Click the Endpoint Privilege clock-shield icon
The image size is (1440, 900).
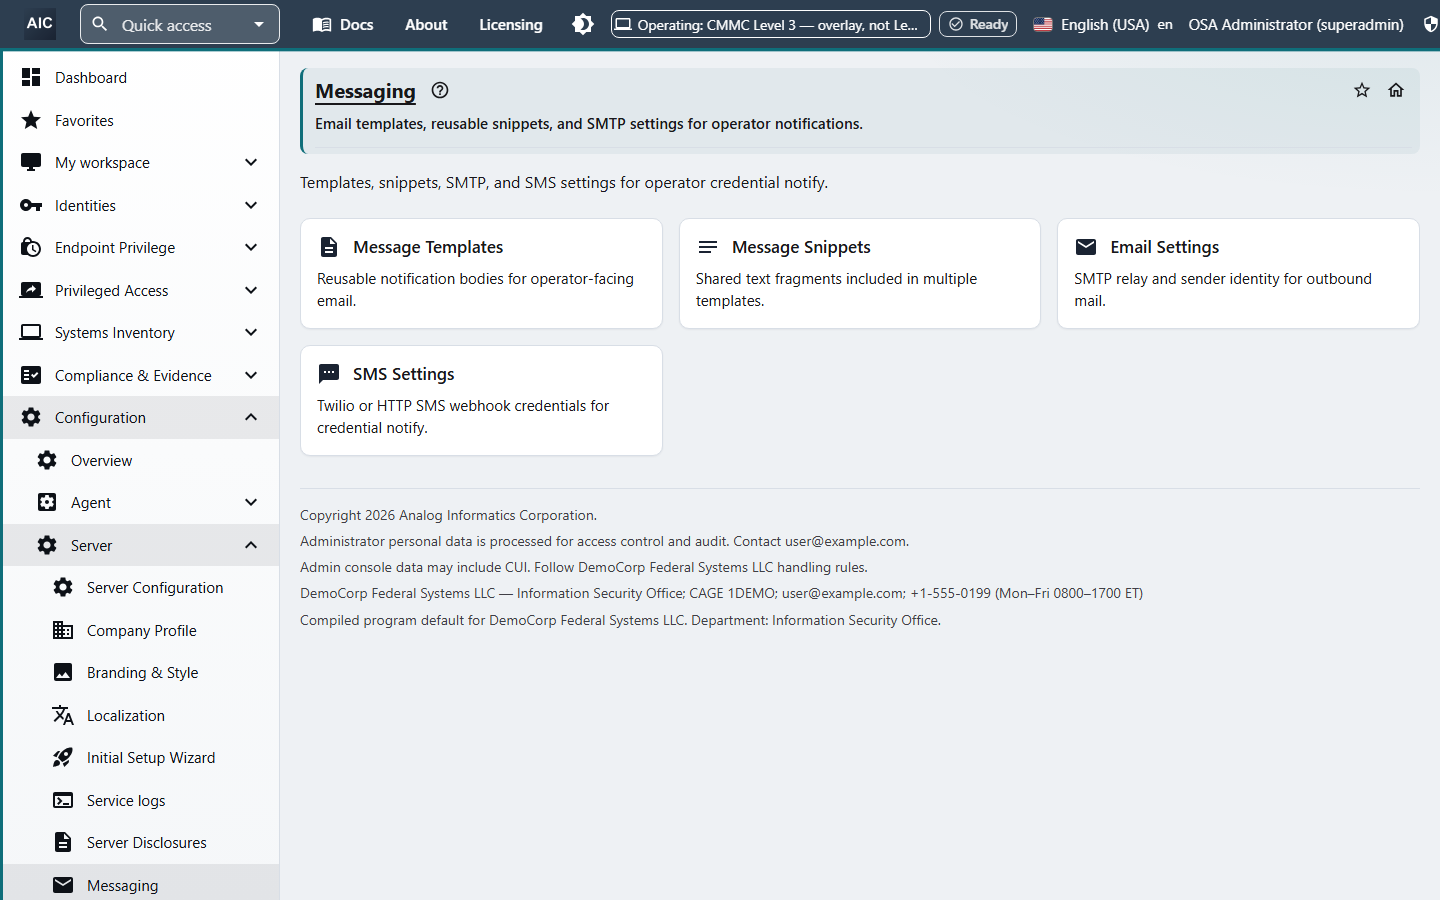coord(31,247)
